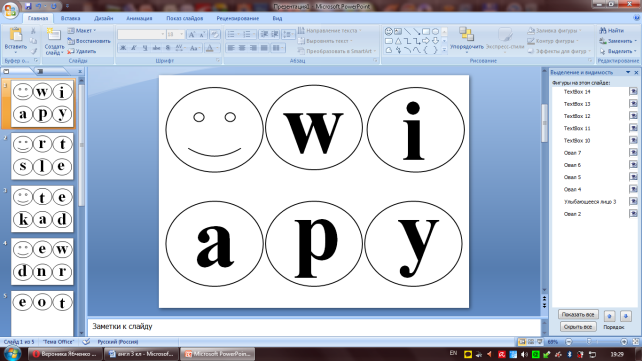The image size is (642, 361).
Task: Open the Направление текста dropdown
Action: tap(330, 31)
